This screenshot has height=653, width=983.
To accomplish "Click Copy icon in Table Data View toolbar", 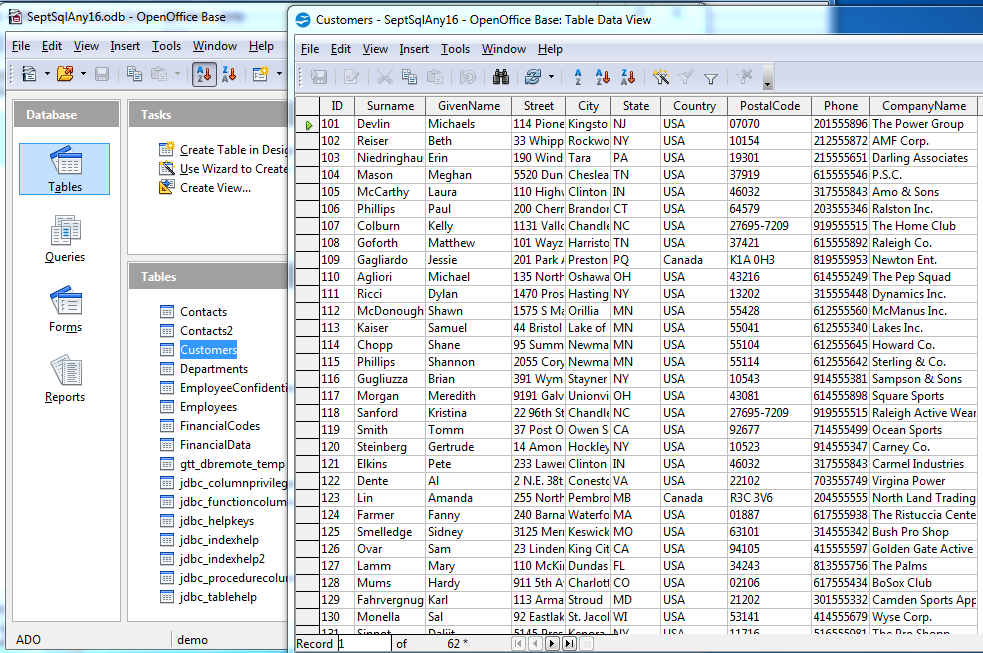I will click(409, 77).
